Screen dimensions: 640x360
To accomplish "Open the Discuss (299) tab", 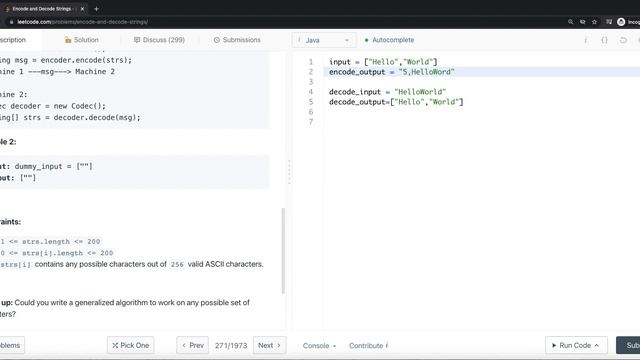I will (159, 40).
